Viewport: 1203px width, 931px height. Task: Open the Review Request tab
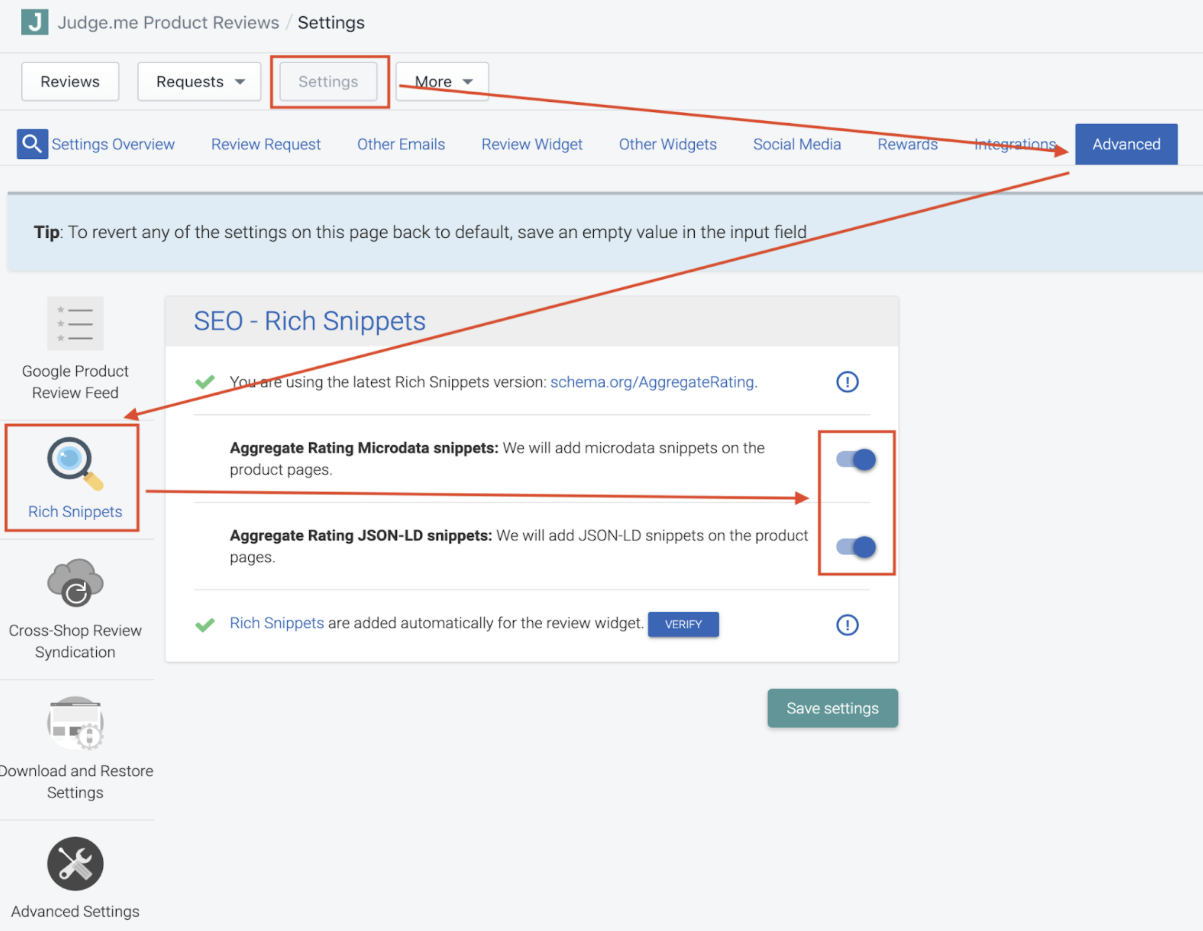point(266,144)
